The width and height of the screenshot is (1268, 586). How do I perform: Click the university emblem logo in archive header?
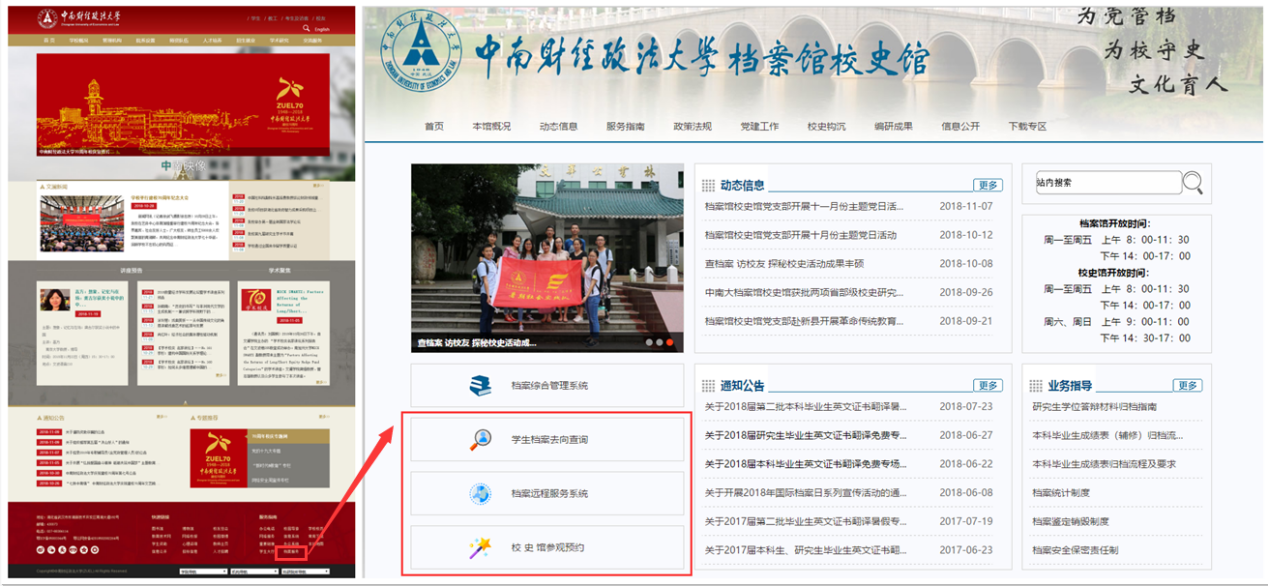pos(417,48)
